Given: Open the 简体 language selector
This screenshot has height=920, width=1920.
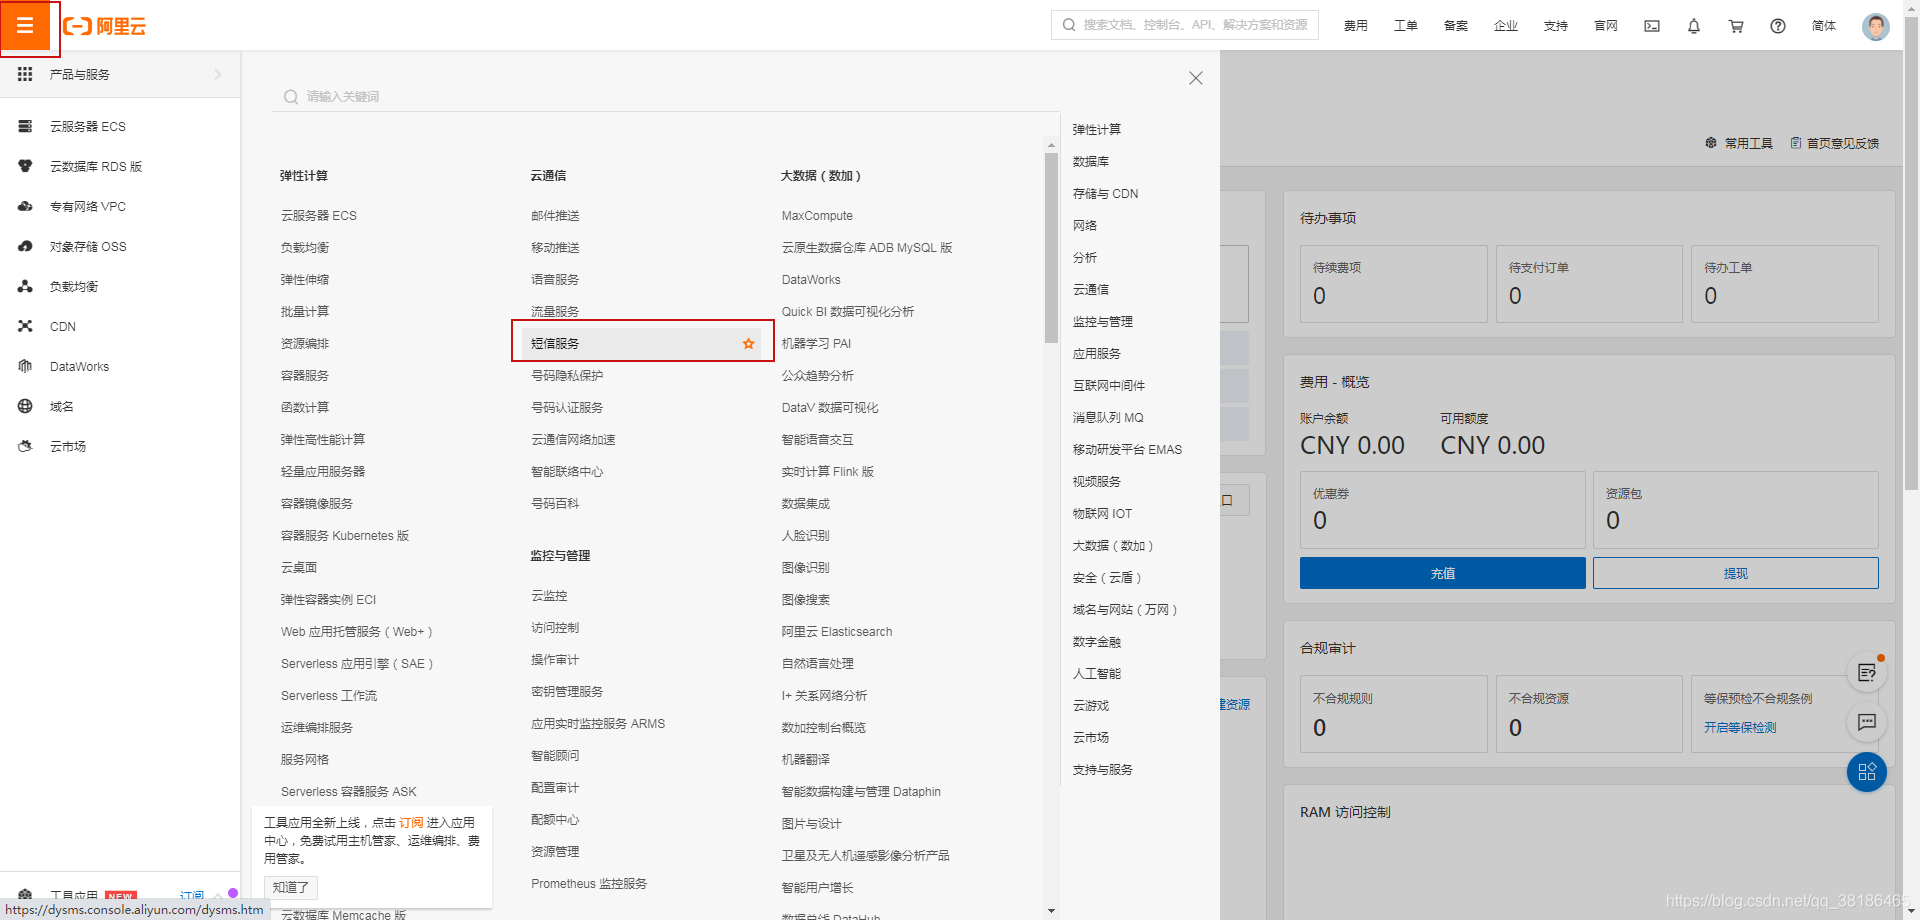Looking at the screenshot, I should click(x=1823, y=25).
